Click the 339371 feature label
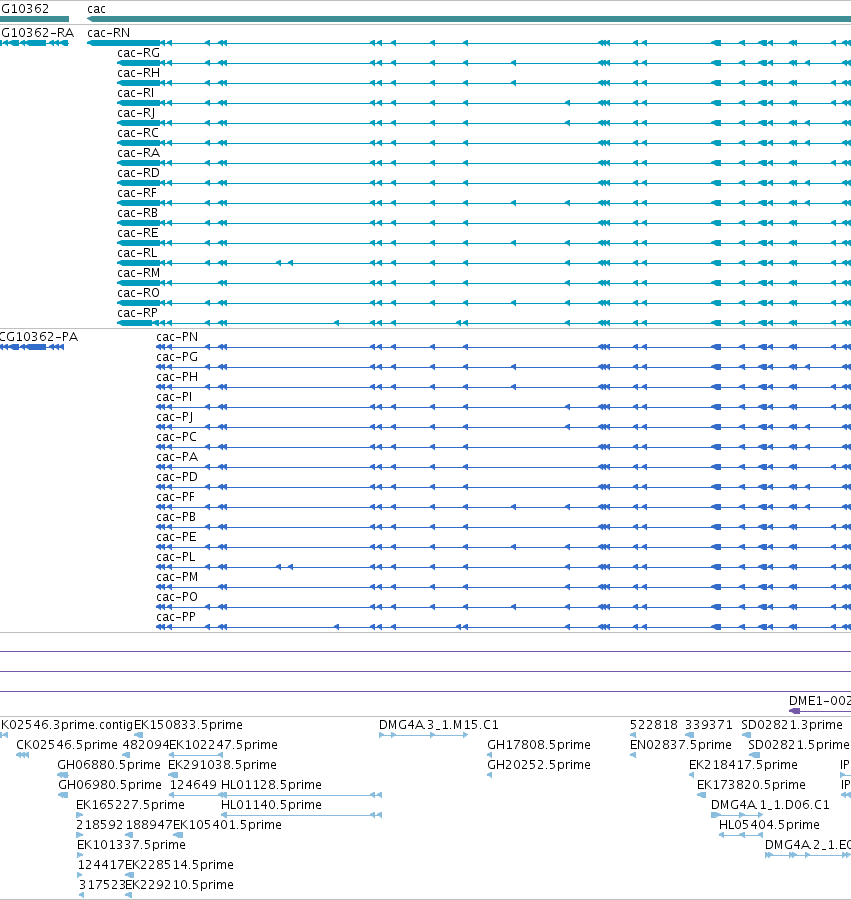 pyautogui.click(x=709, y=725)
